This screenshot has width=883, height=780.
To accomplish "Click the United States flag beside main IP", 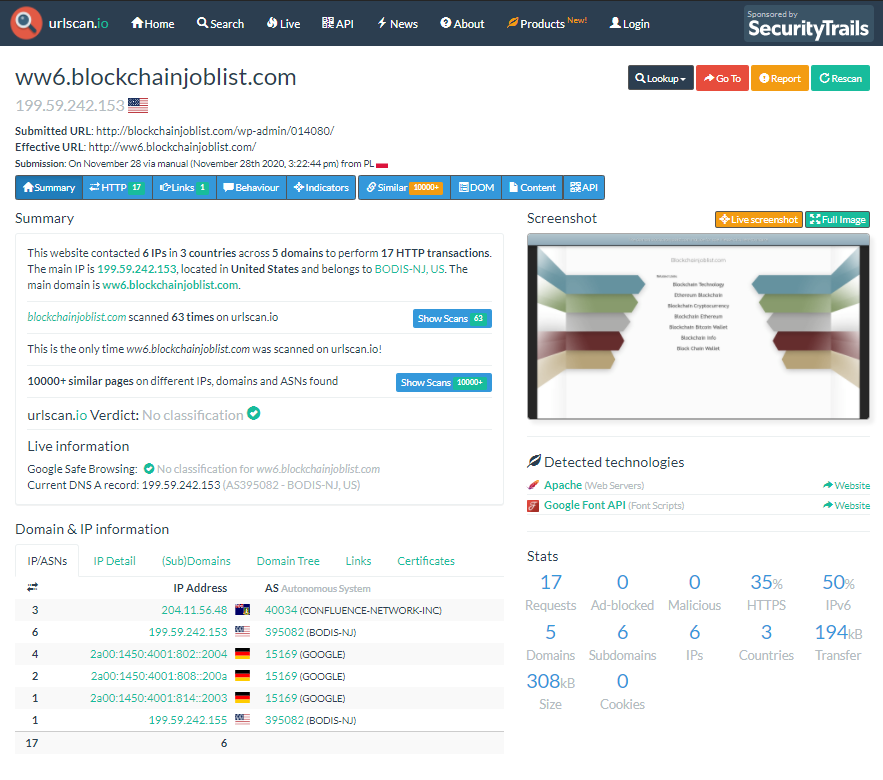I will [x=138, y=105].
